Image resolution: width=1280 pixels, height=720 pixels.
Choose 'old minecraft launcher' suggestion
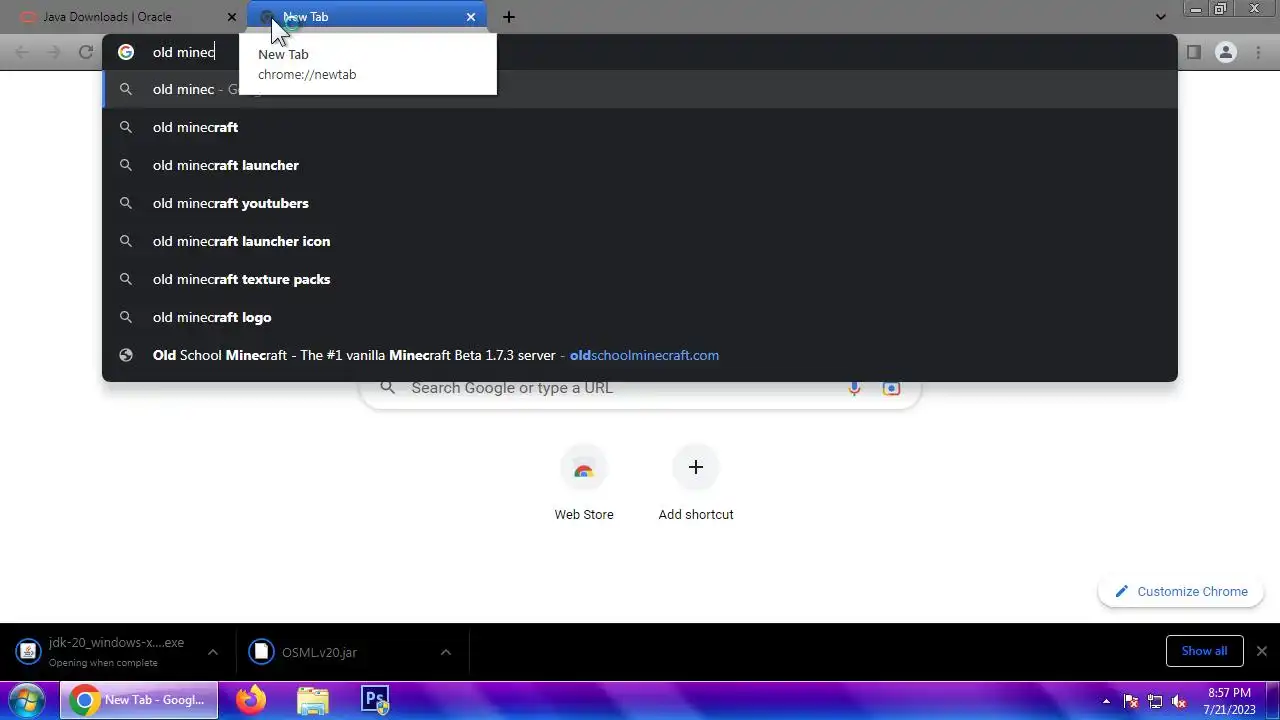click(640, 165)
